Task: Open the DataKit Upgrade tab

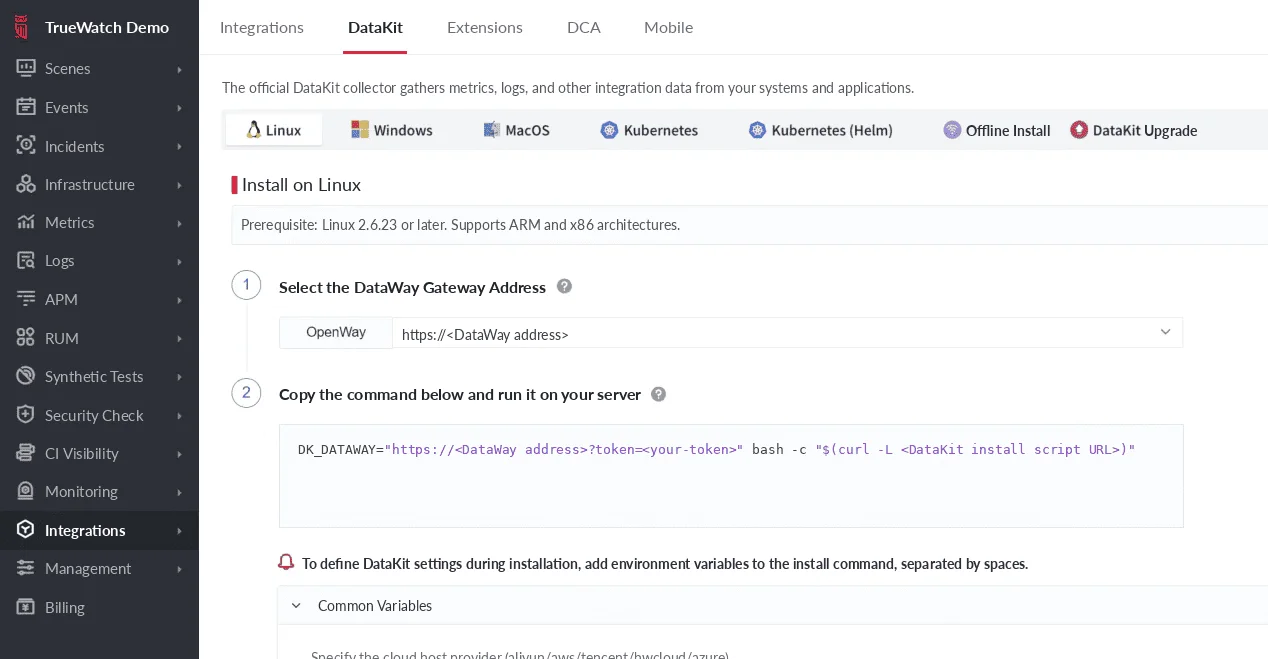Action: coord(1133,130)
